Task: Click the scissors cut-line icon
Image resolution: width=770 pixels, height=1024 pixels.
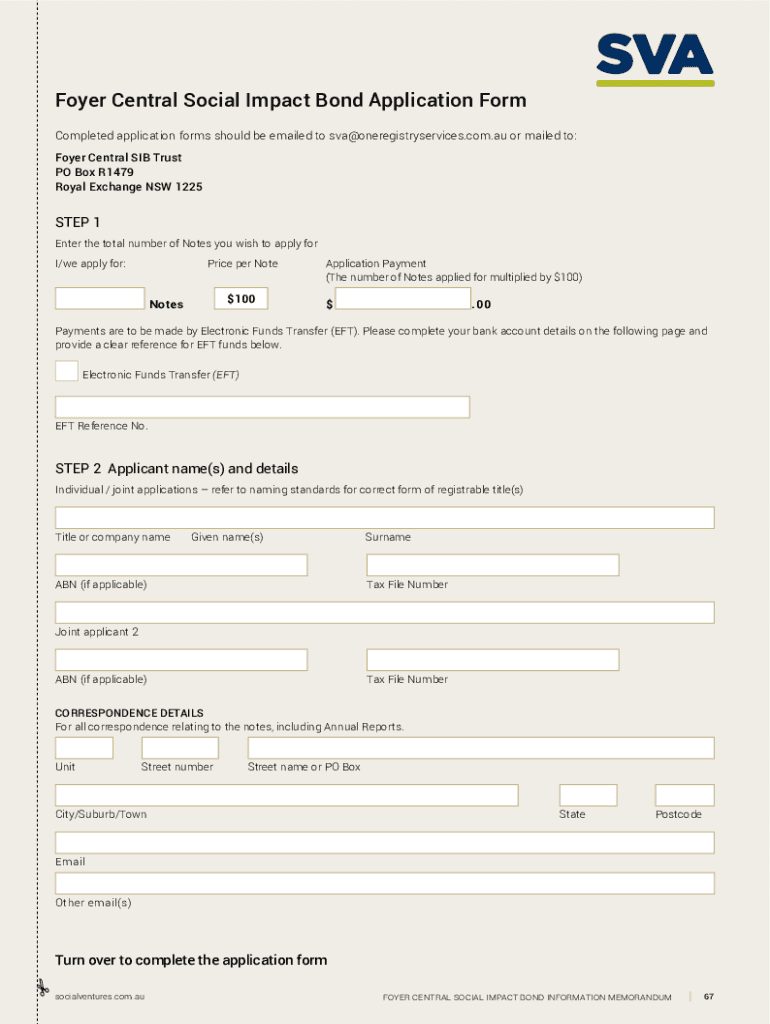Action: [x=42, y=989]
